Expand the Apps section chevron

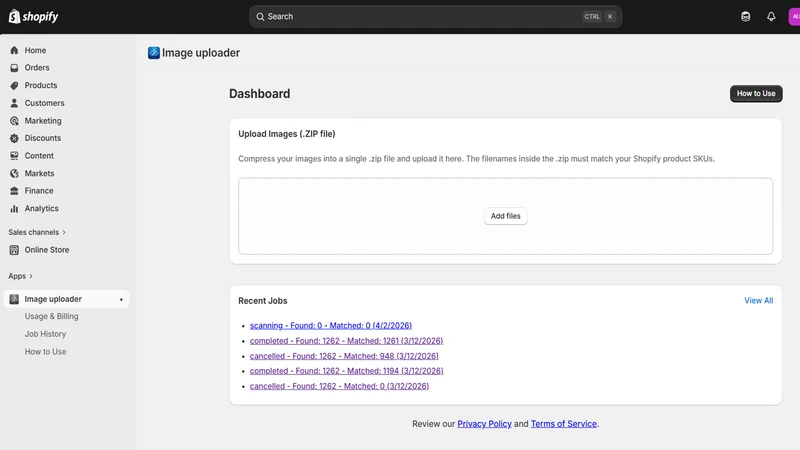(x=31, y=276)
